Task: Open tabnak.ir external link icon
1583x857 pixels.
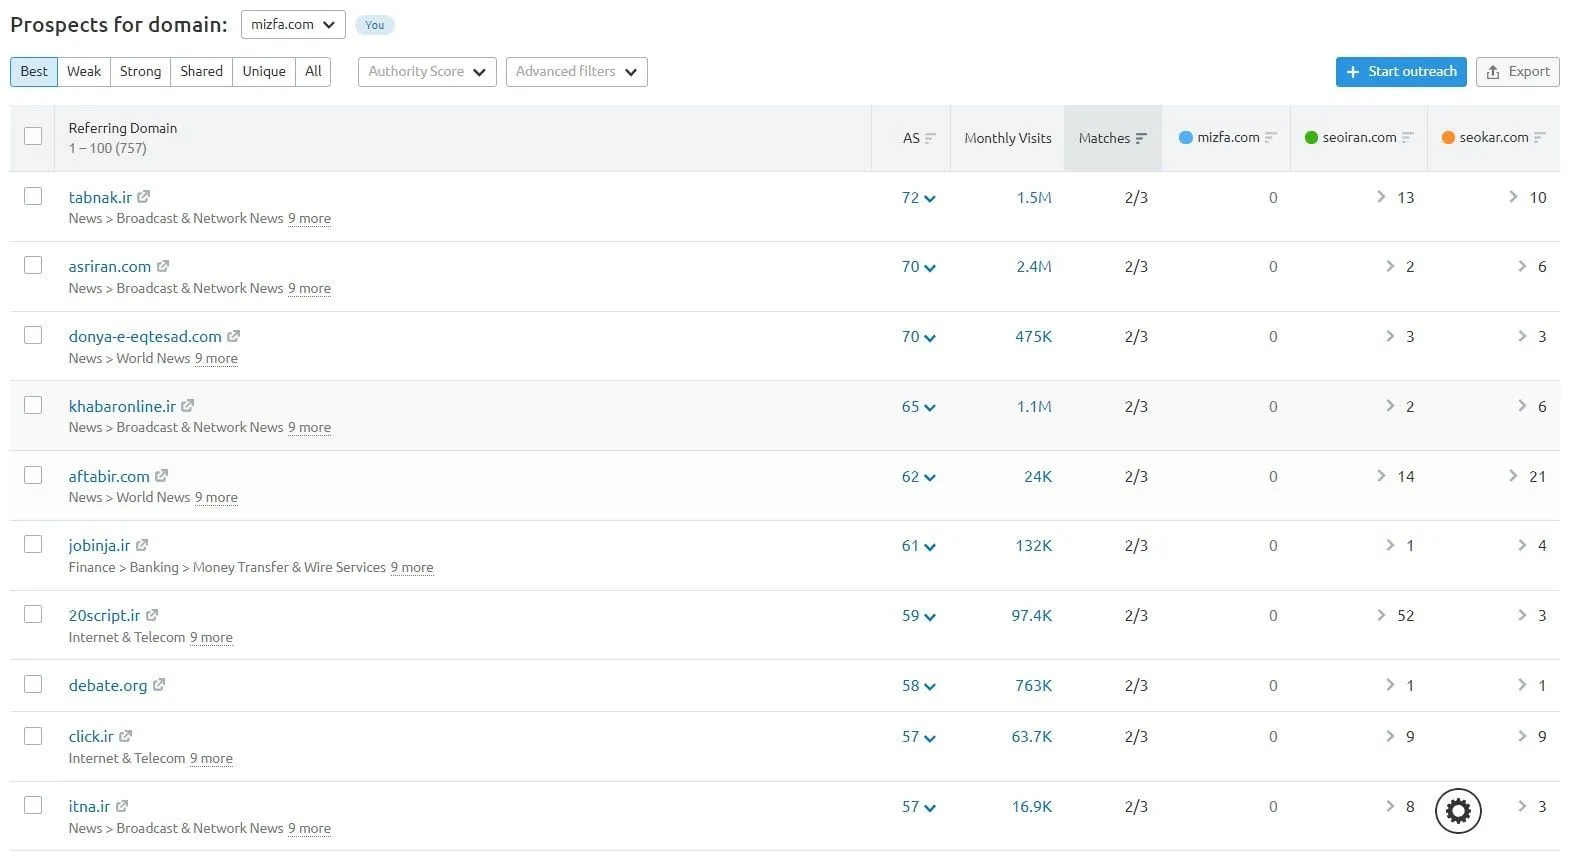Action: 144,197
